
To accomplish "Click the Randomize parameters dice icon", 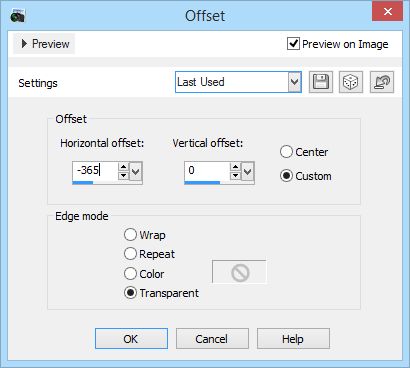I will click(351, 82).
